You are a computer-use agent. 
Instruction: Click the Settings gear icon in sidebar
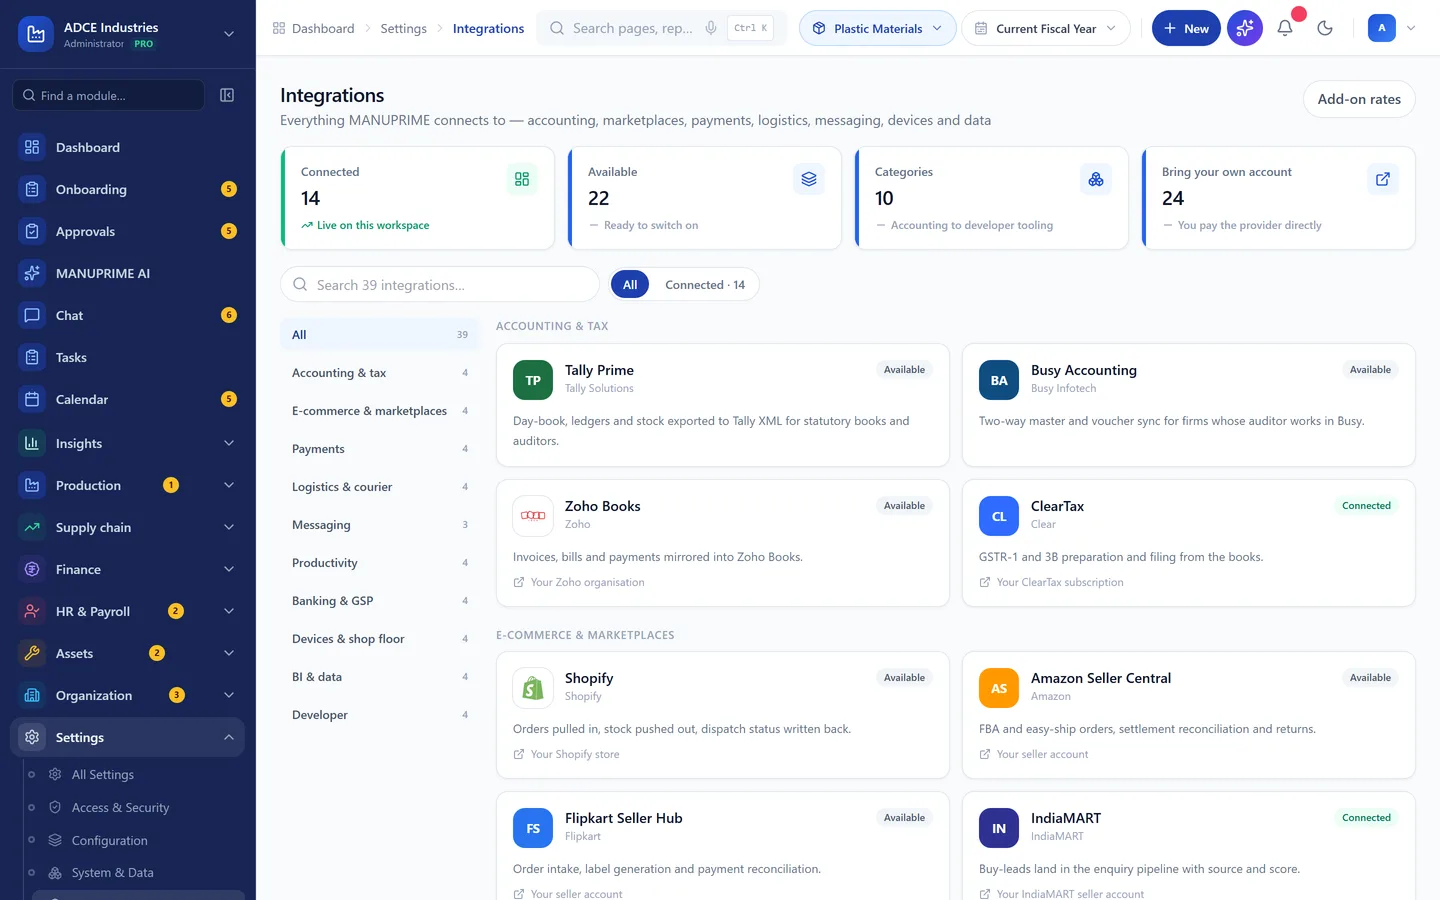point(32,737)
